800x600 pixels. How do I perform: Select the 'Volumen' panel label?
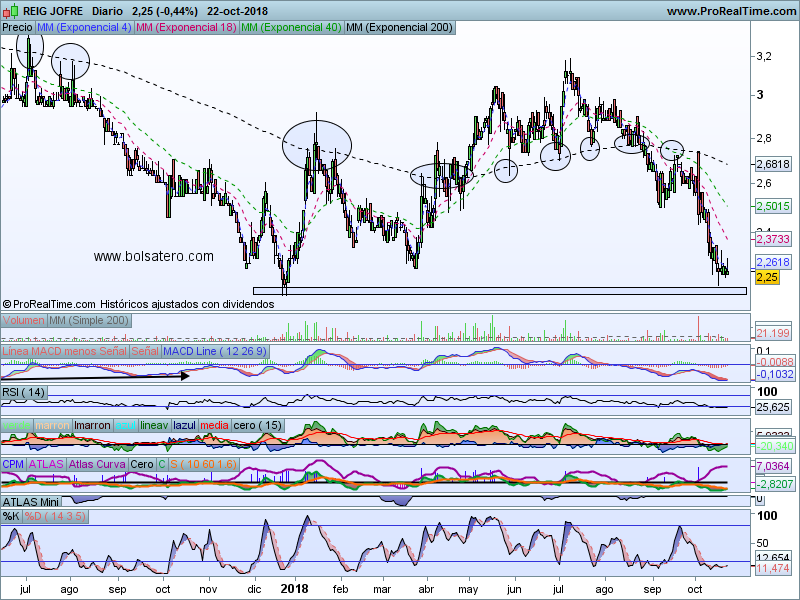[24, 320]
